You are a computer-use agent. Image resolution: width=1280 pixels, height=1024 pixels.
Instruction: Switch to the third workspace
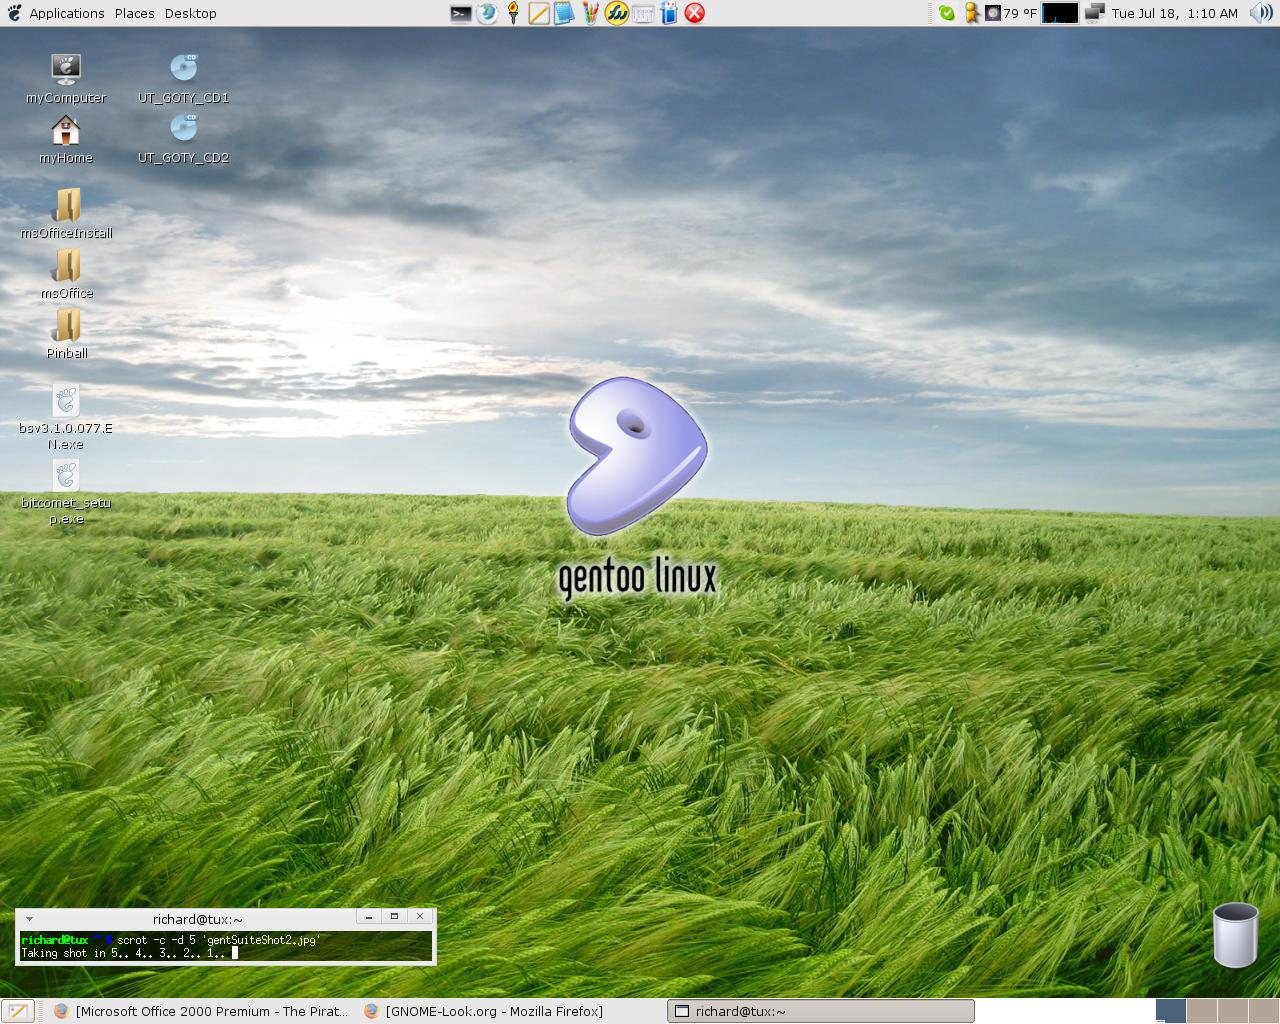[x=1232, y=1011]
